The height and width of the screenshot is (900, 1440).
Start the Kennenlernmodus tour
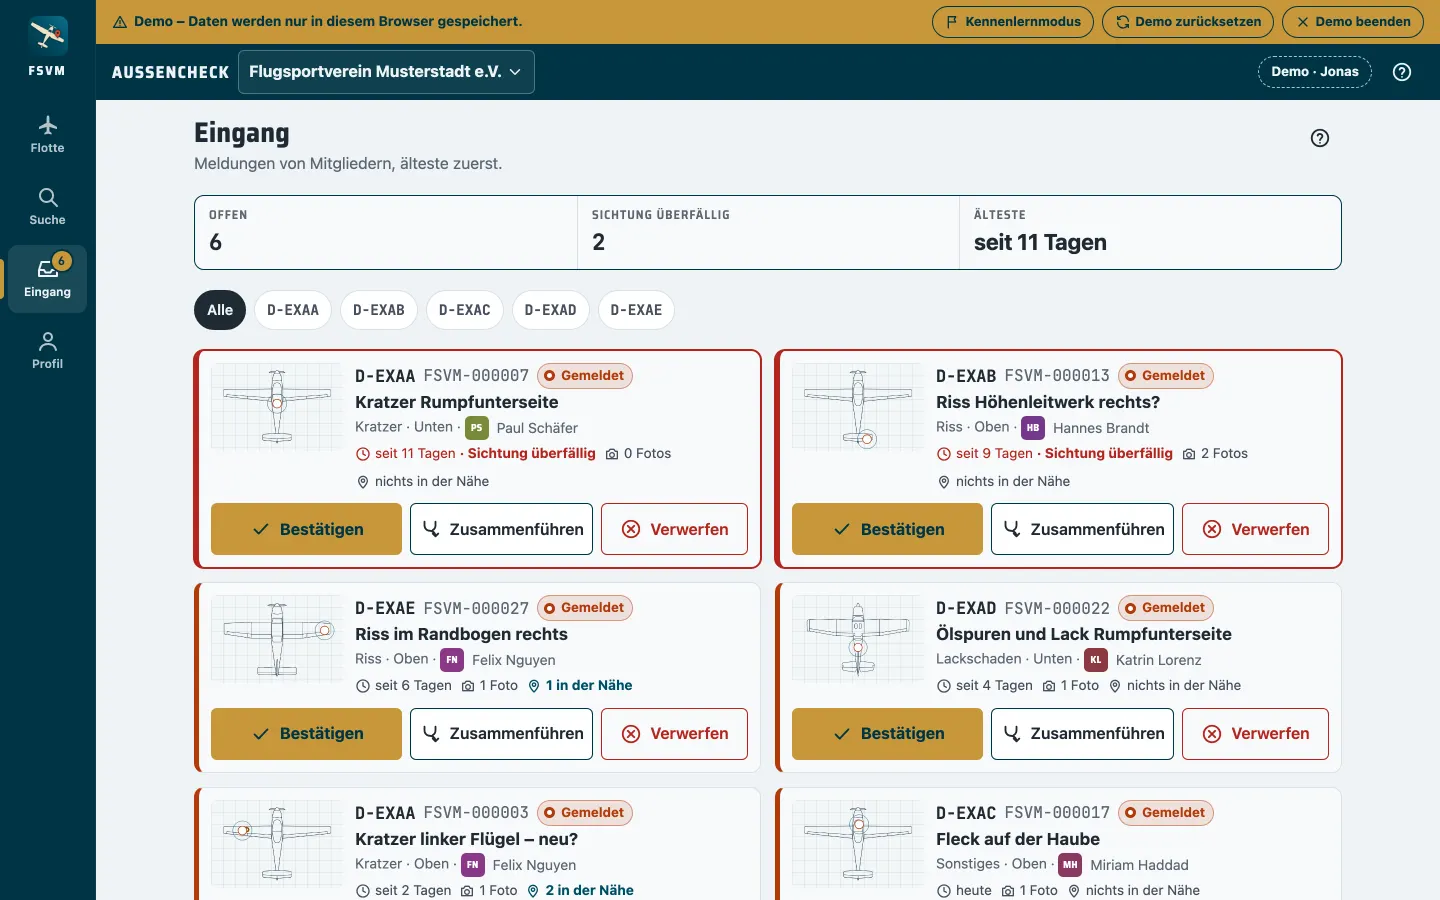(1013, 22)
